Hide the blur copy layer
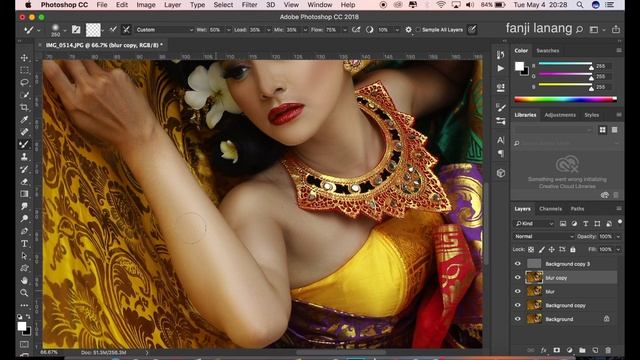The image size is (640, 360). (518, 278)
